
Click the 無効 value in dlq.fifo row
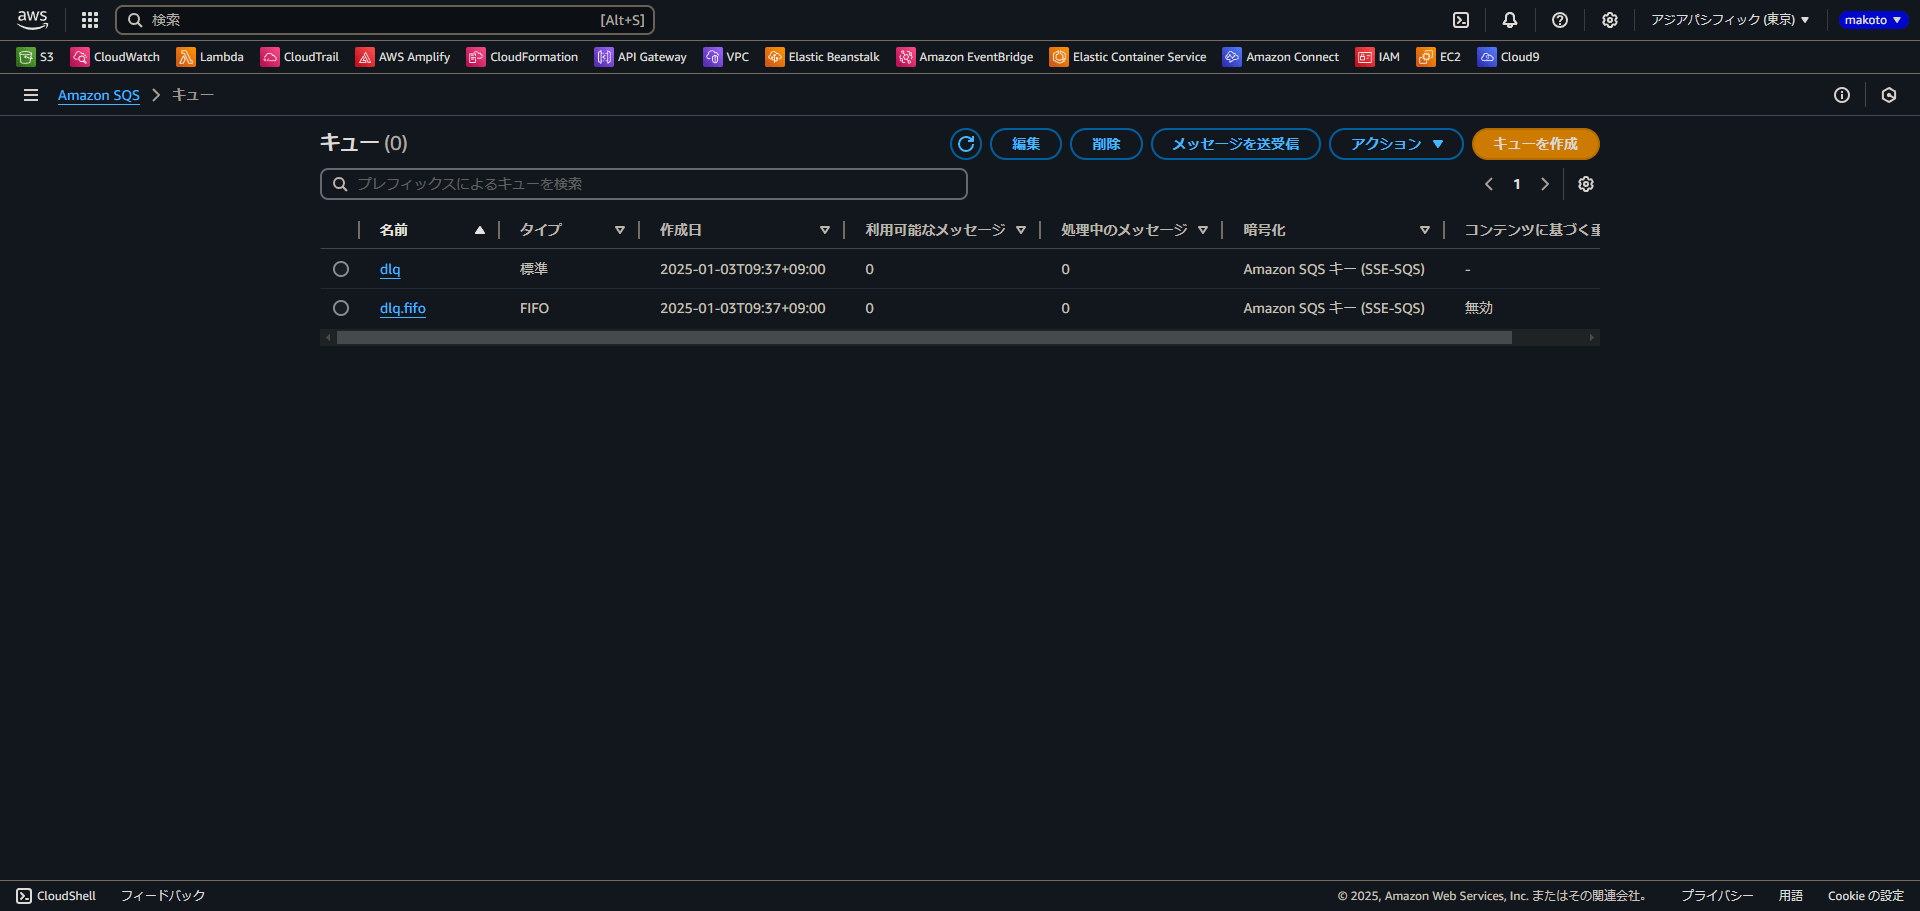(1479, 308)
